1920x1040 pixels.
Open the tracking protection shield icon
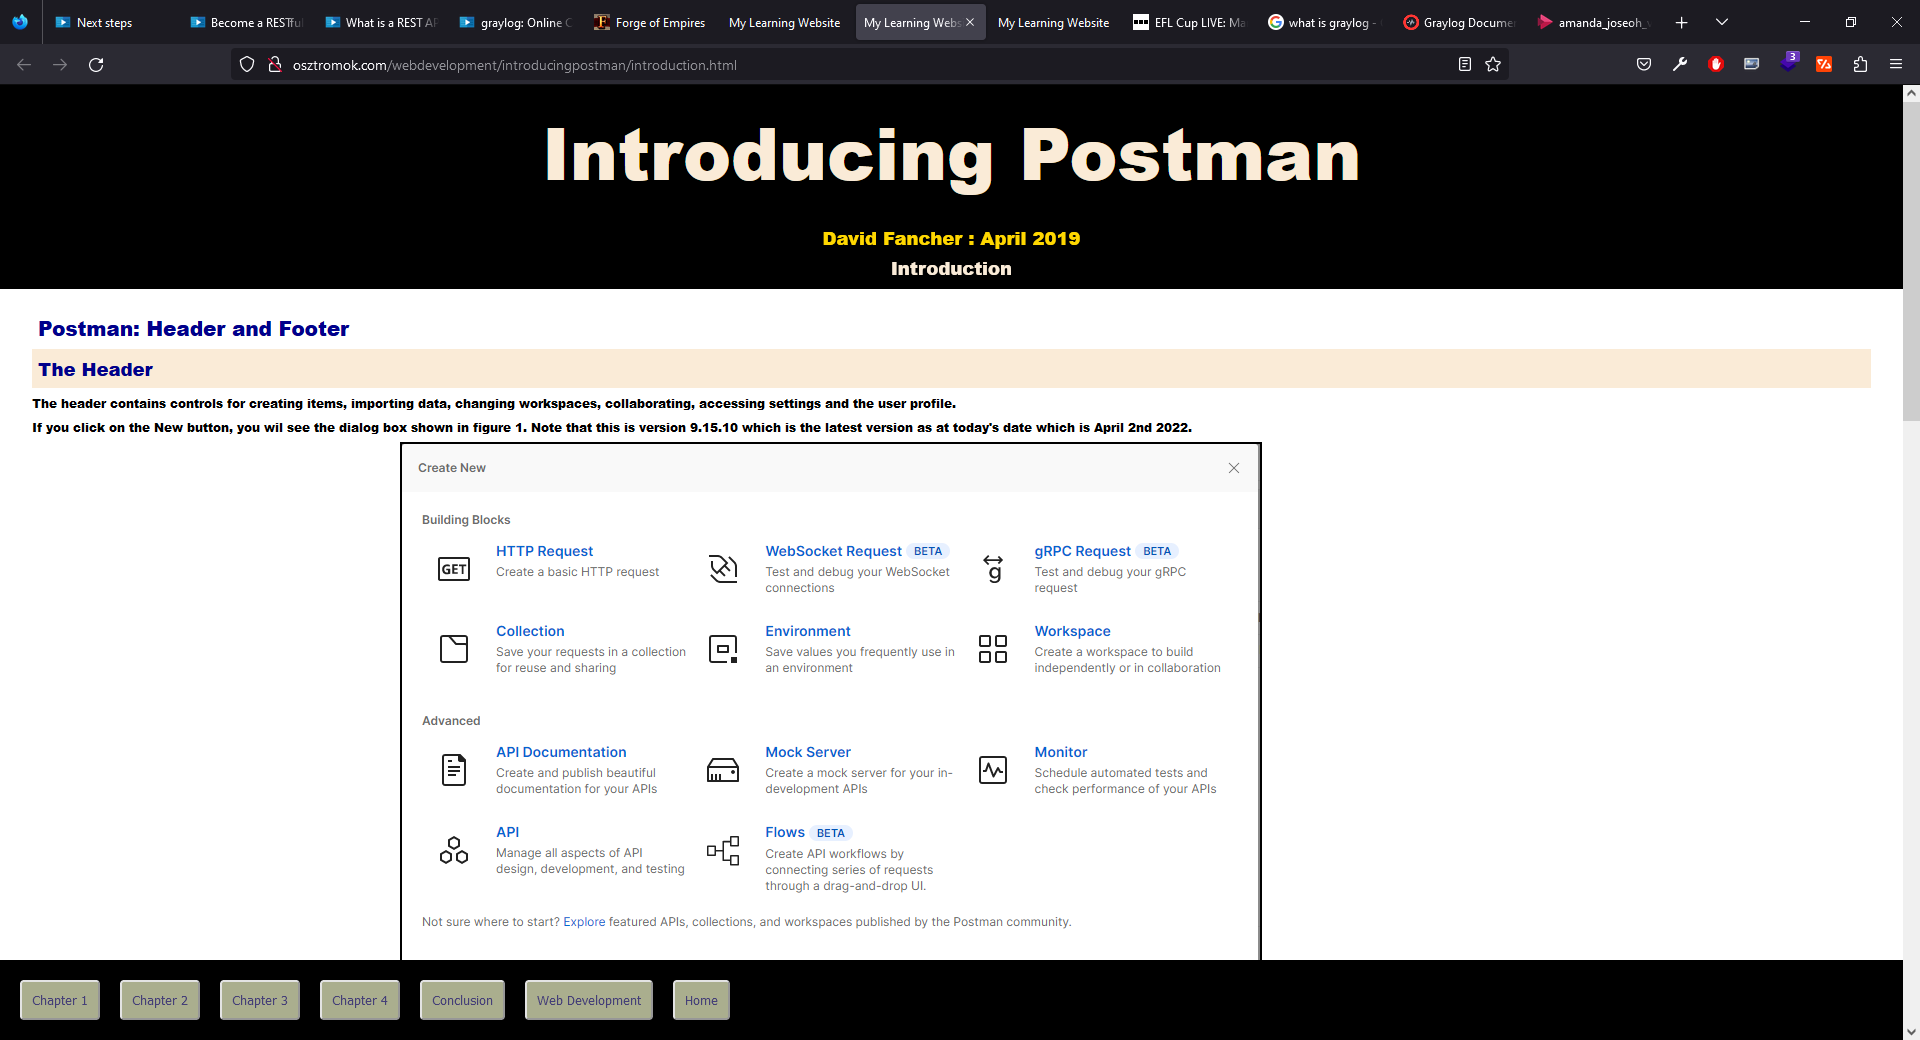coord(247,65)
